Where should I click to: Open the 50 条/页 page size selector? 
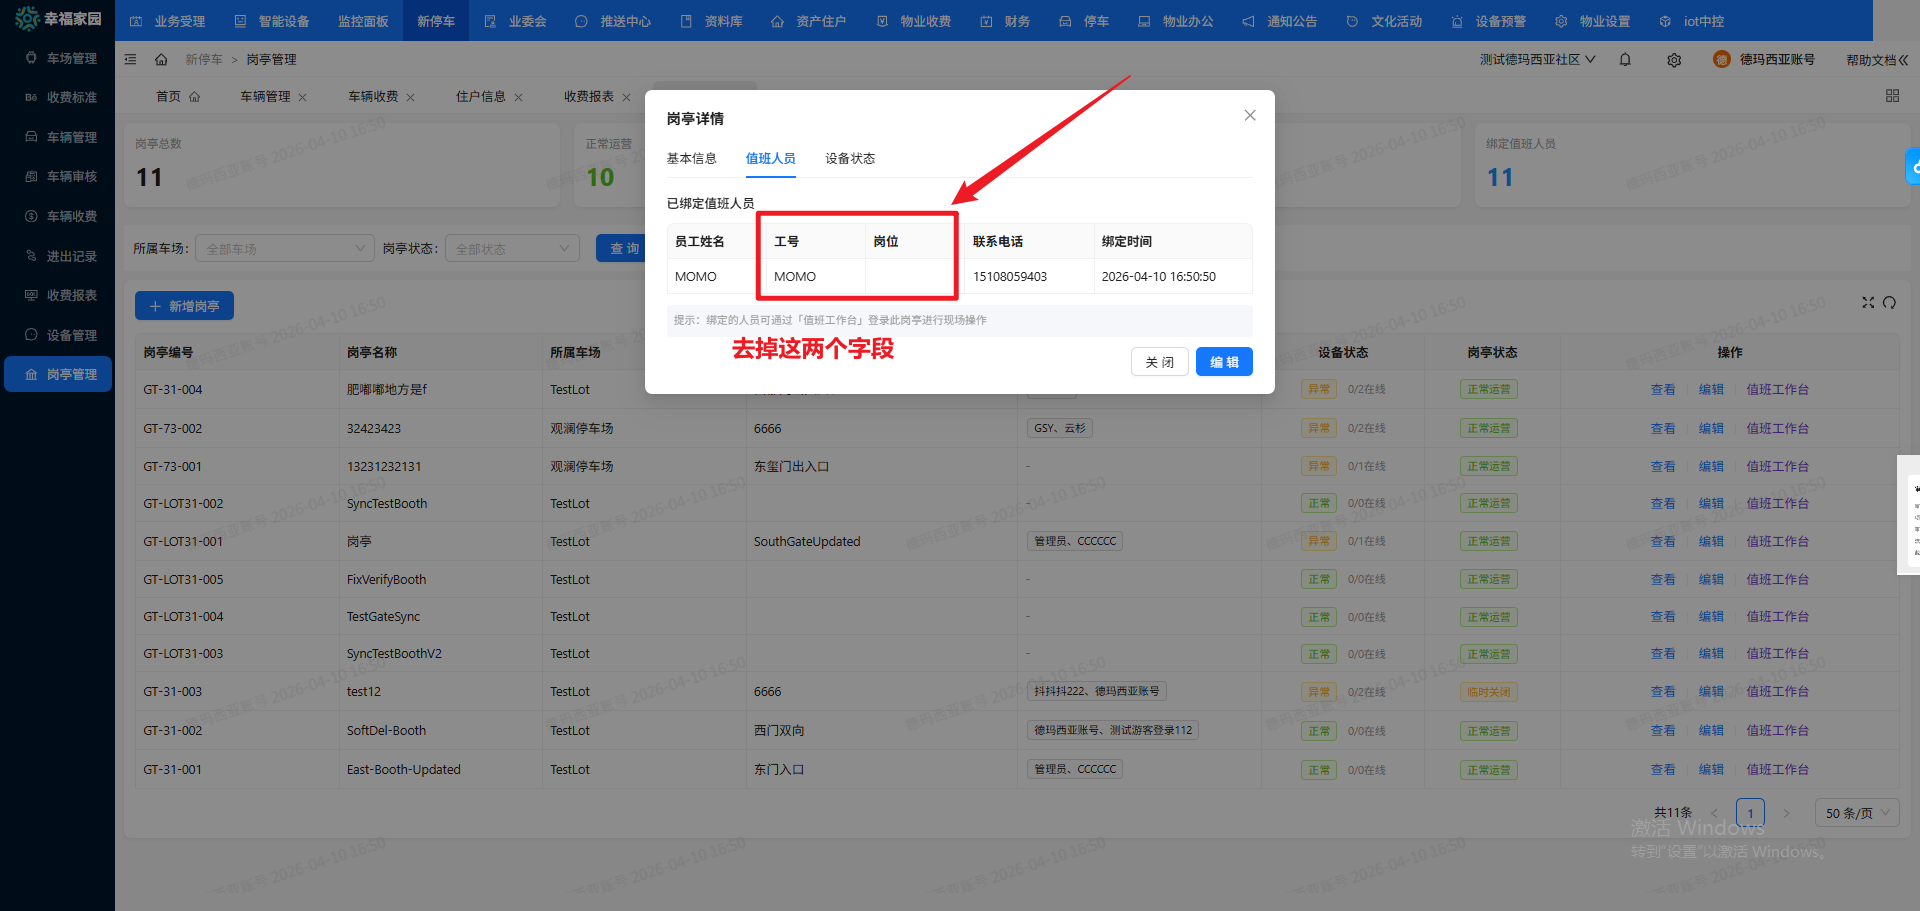[1857, 813]
